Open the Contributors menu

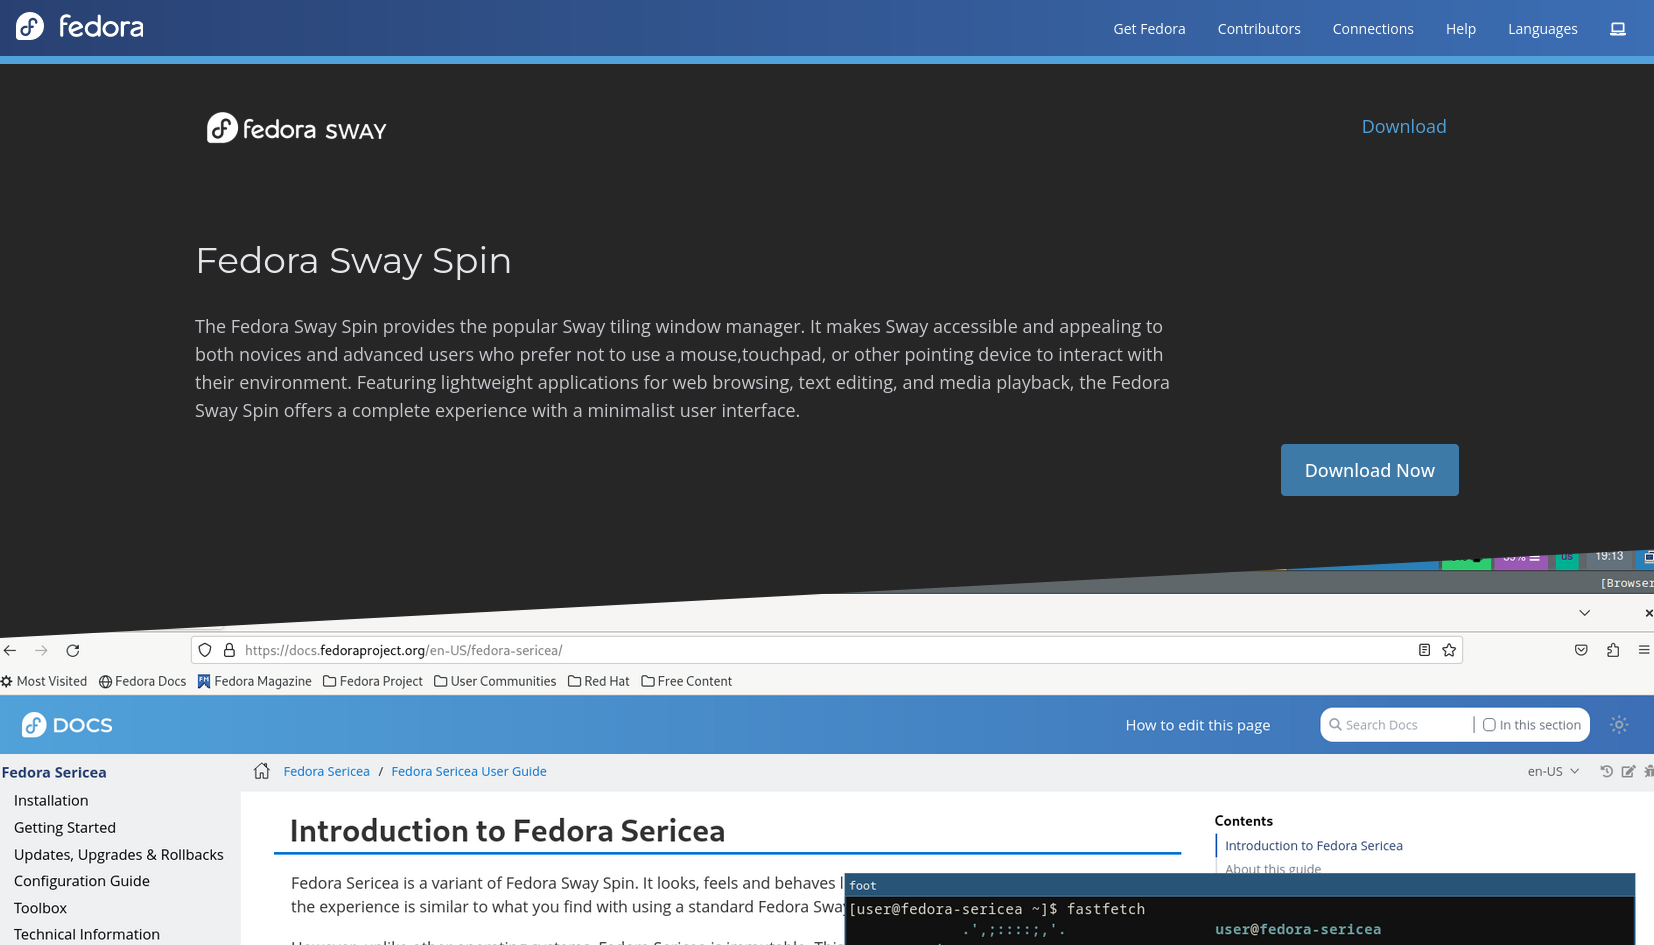1259,29
